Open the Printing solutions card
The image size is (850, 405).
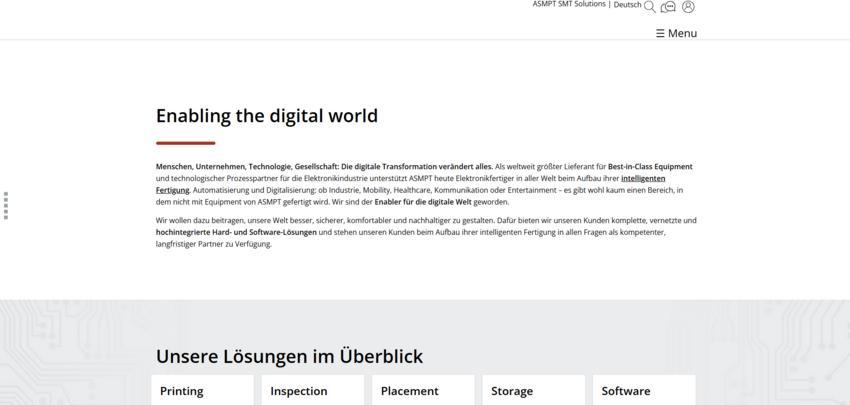[202, 390]
